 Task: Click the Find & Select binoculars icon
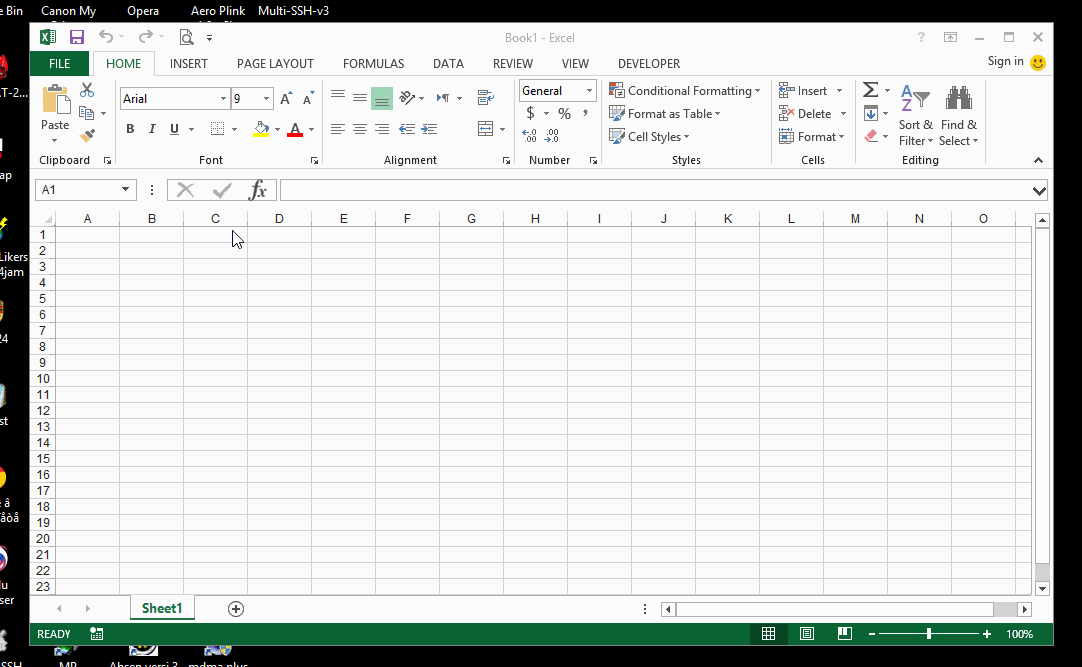click(958, 97)
